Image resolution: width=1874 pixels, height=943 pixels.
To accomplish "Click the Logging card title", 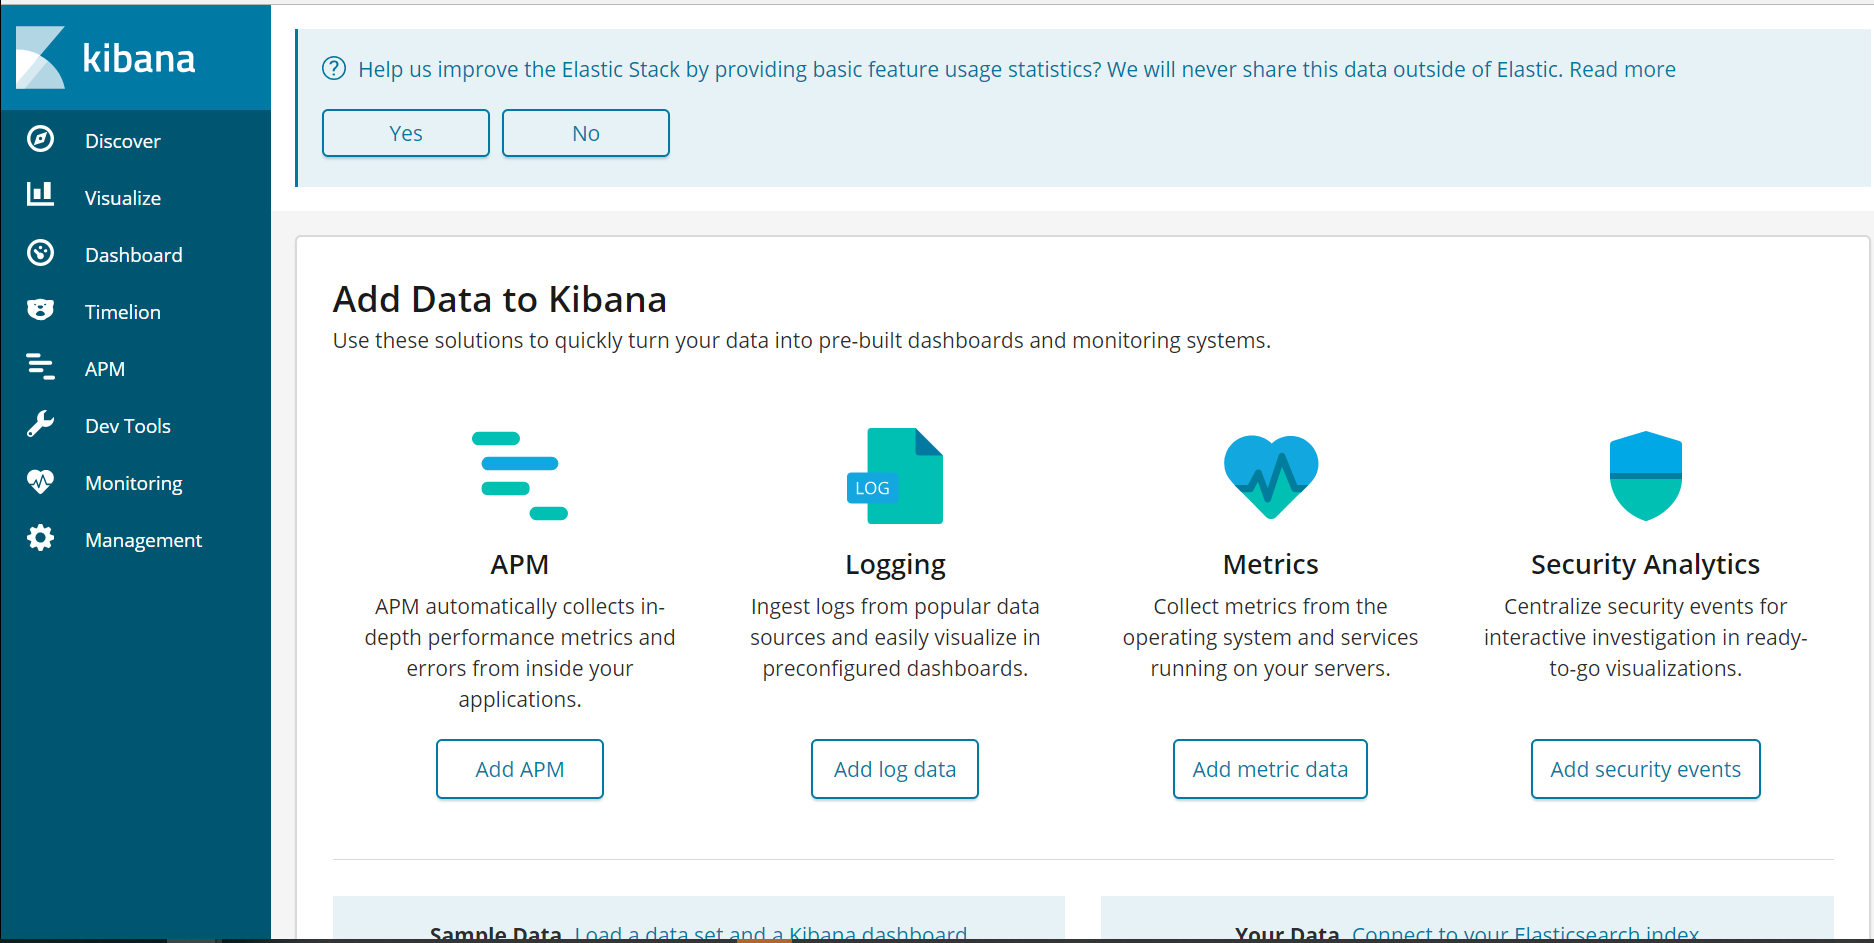I will 895,565.
